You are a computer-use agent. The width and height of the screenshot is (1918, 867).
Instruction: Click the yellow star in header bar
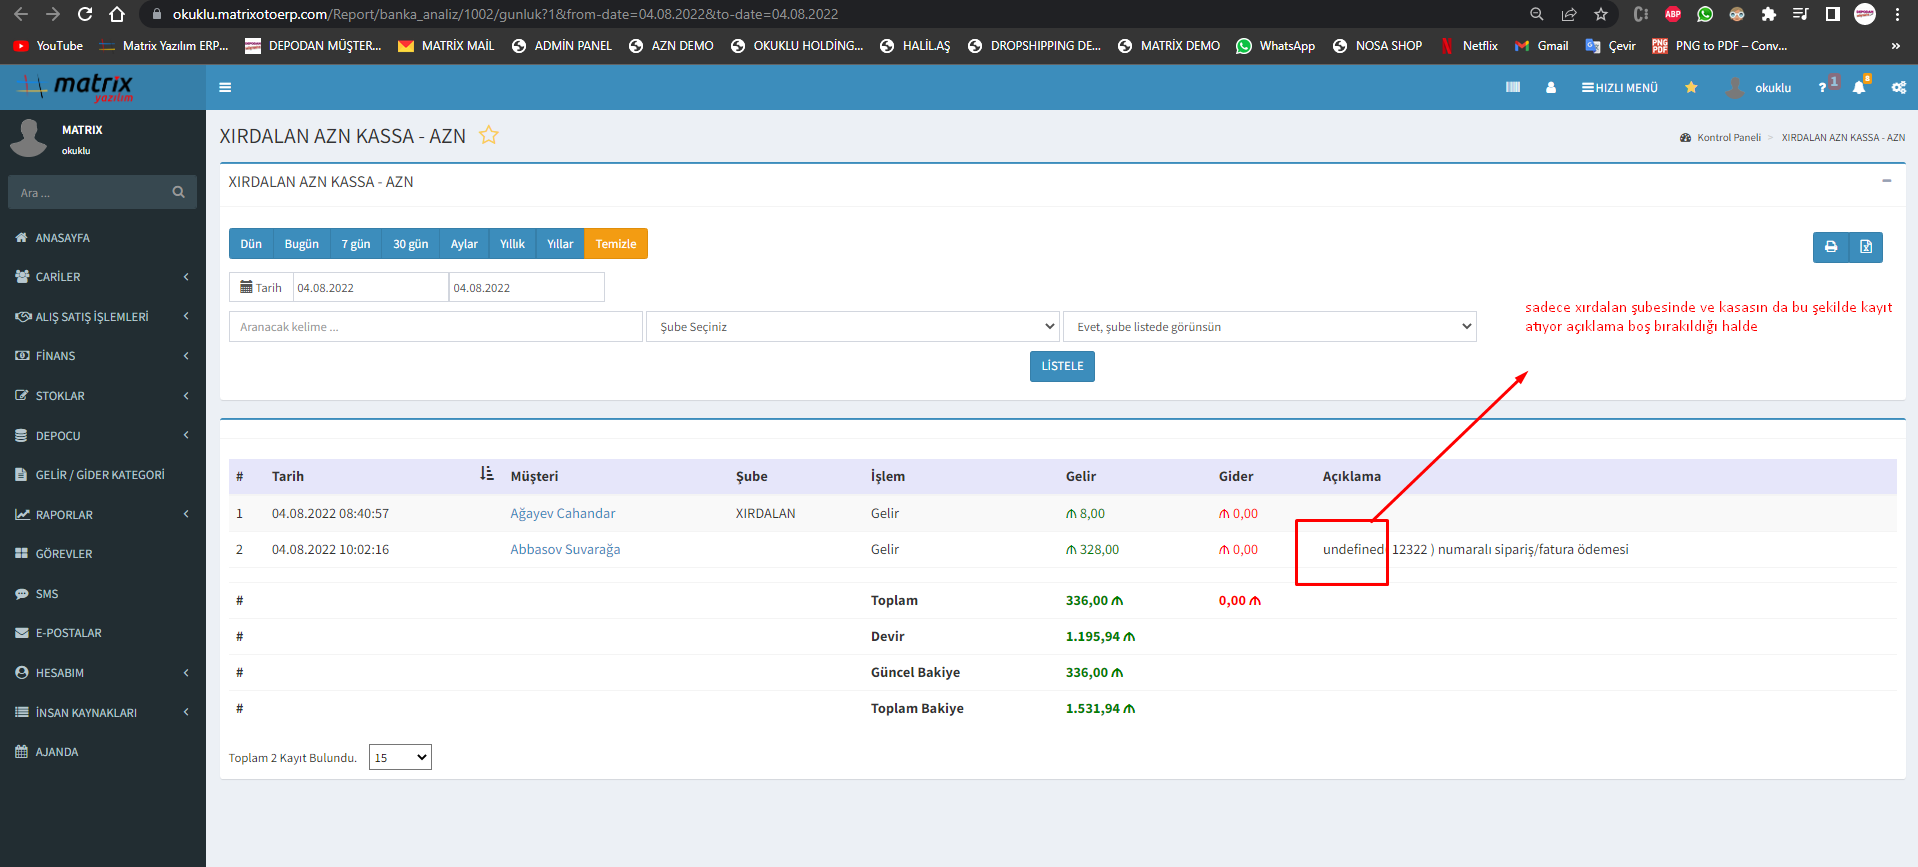[1691, 88]
